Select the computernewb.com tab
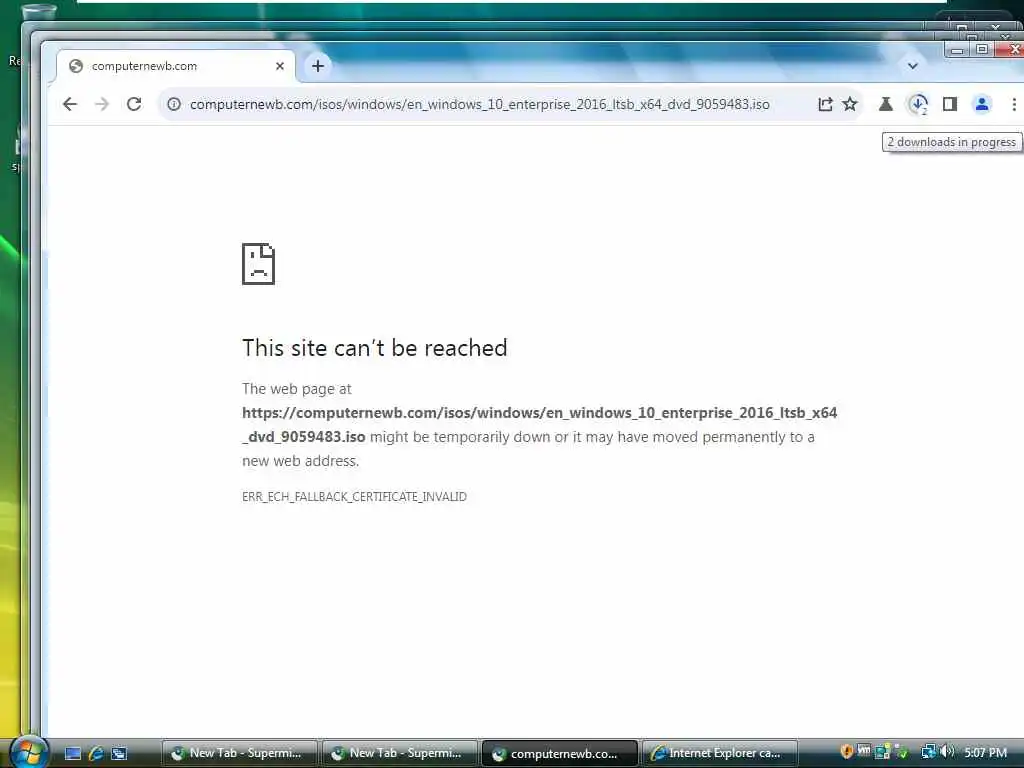The height and width of the screenshot is (768, 1024). coord(176,66)
